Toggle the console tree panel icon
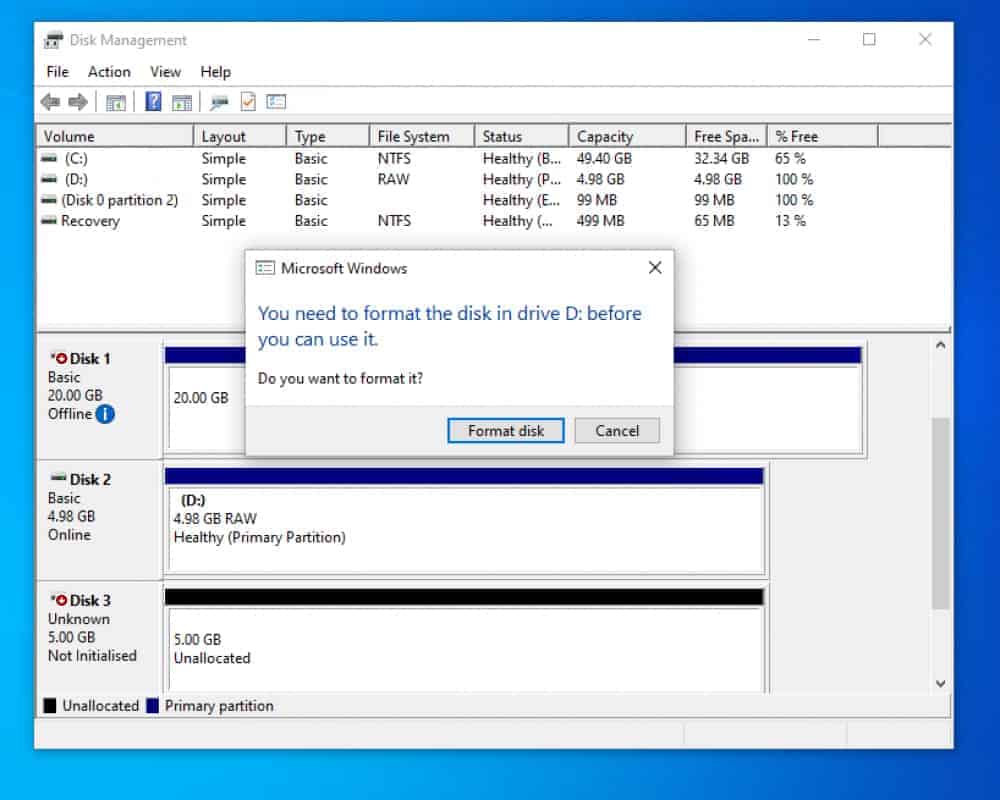 [116, 101]
